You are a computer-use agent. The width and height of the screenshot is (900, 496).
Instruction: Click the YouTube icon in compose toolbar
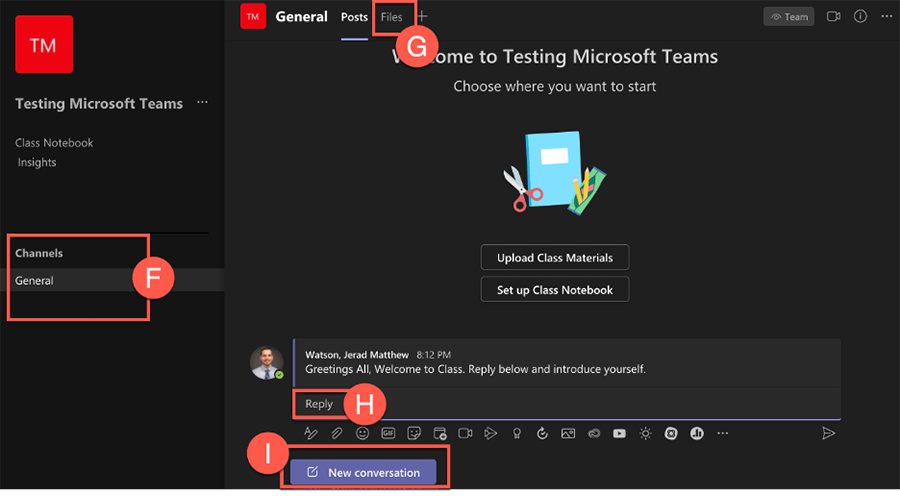pos(620,433)
